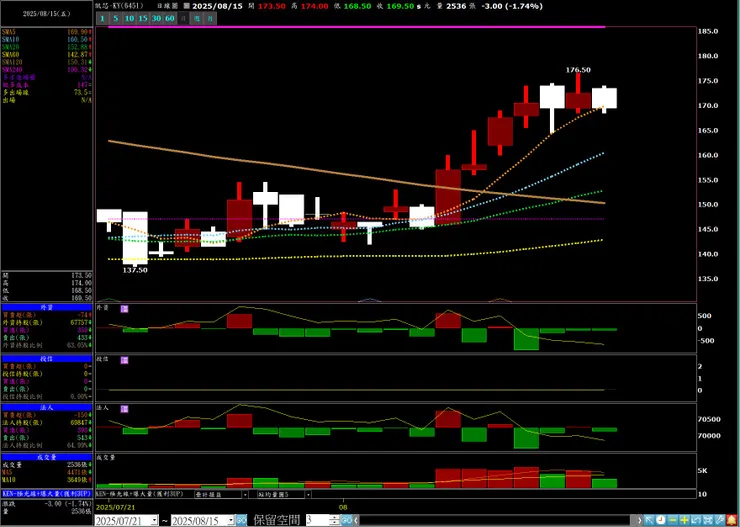The width and height of the screenshot is (740, 527).
Task: Click the 外資持股(張) row
Action: coord(47,323)
